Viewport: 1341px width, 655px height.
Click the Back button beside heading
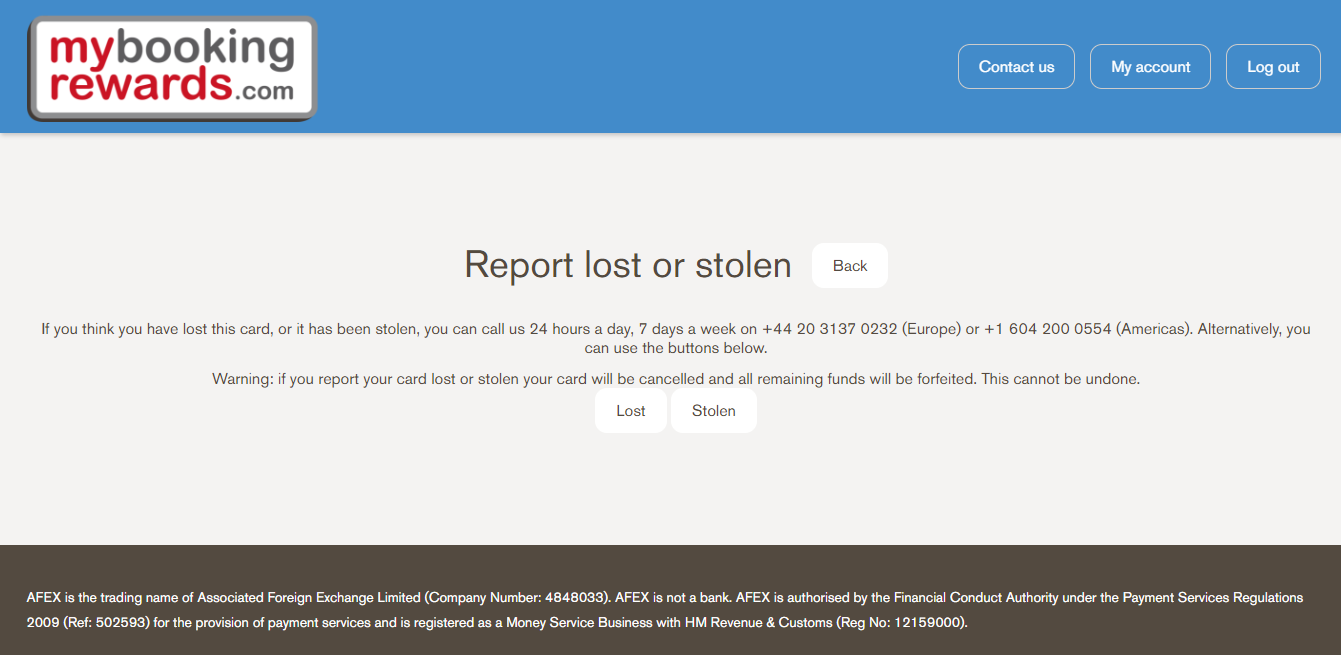(x=850, y=266)
